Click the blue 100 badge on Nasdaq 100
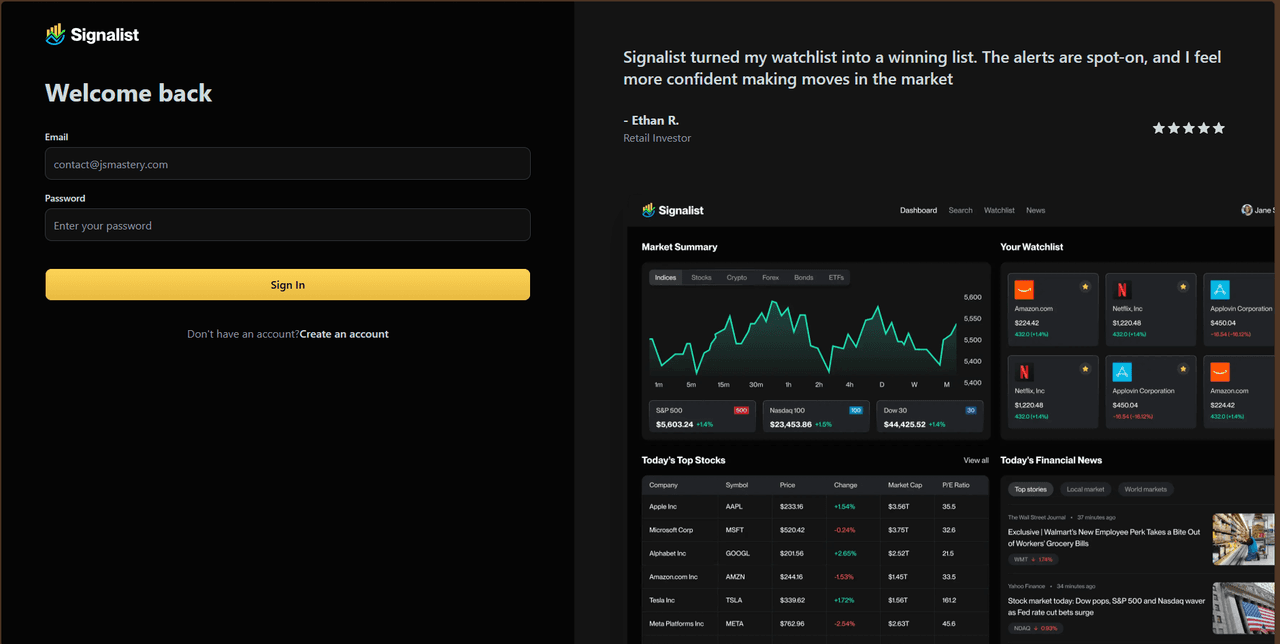The width and height of the screenshot is (1280, 644). point(855,410)
